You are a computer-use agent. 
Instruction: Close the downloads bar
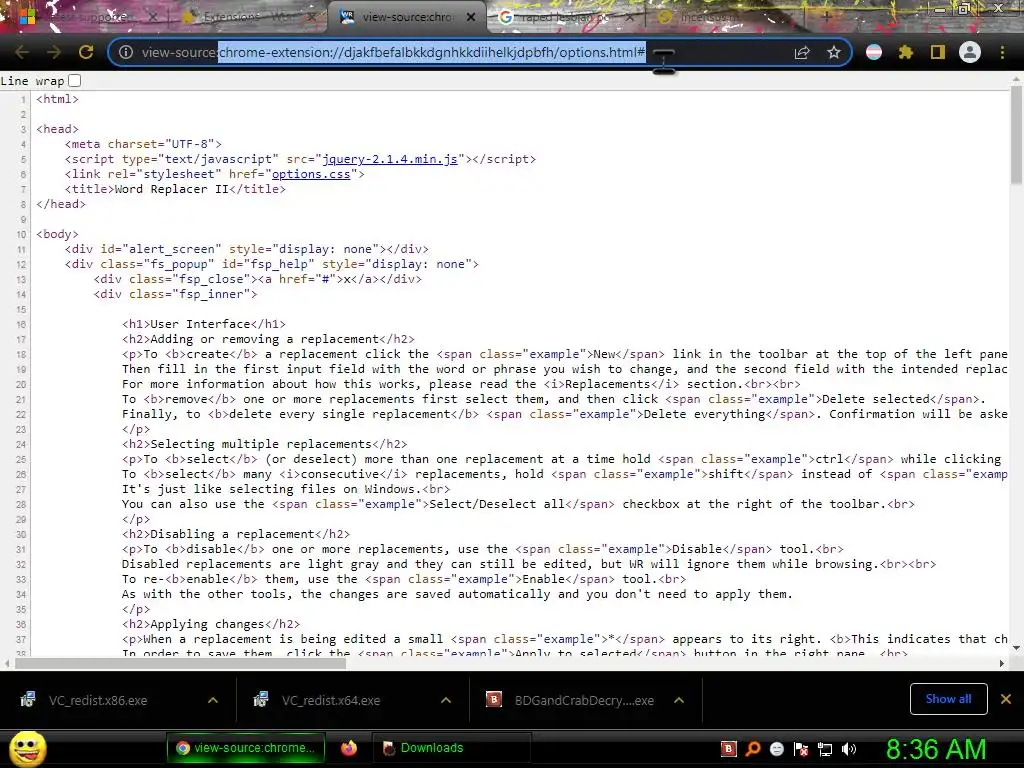point(1006,699)
